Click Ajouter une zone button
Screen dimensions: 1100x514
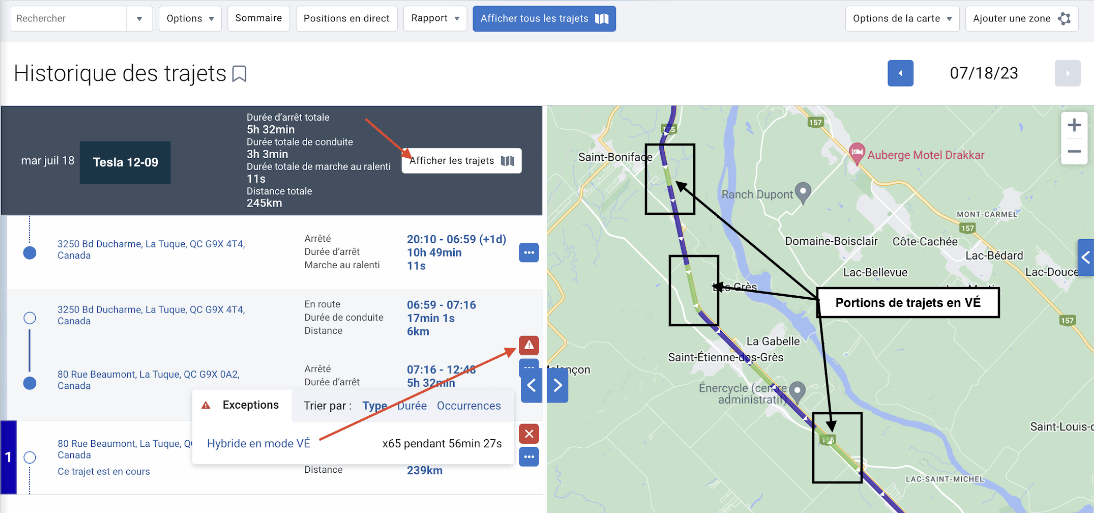1021,19
